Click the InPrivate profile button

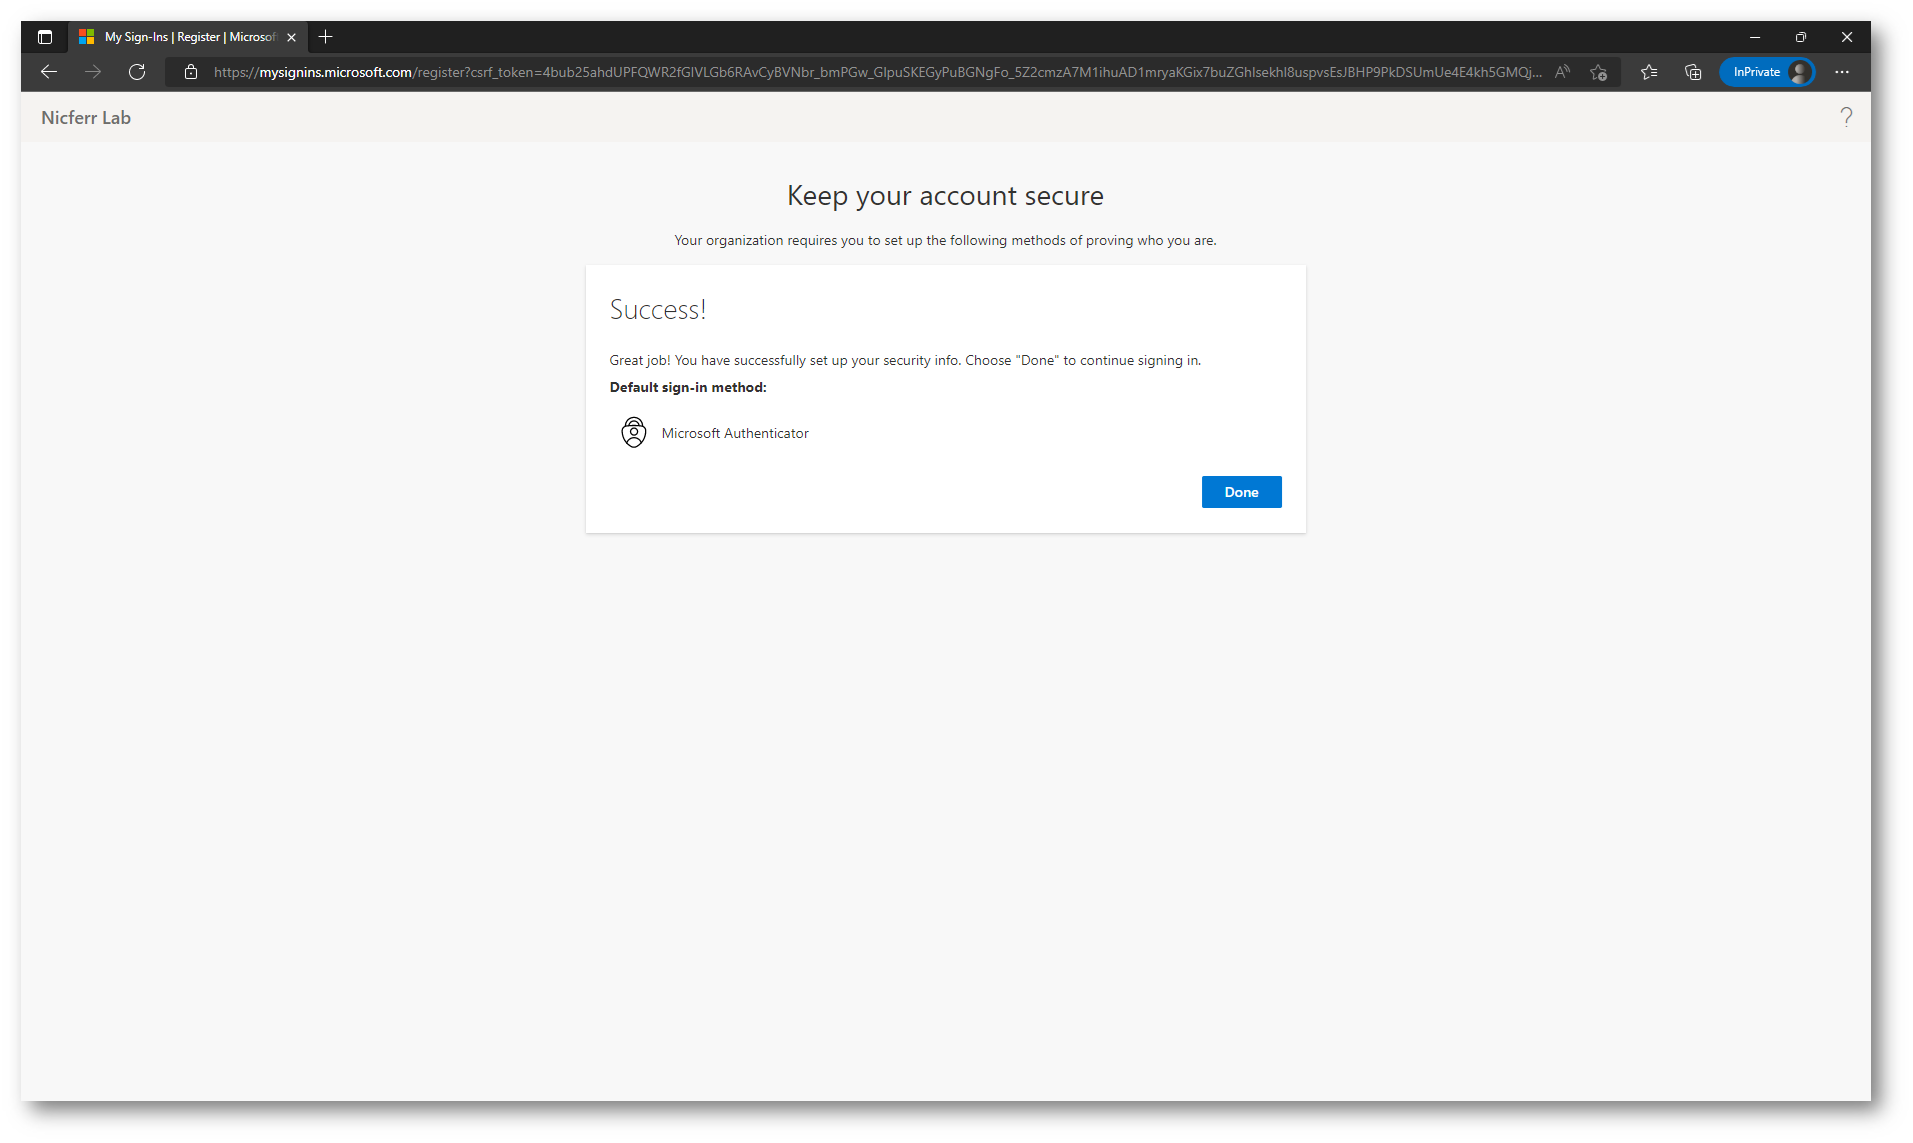1768,72
